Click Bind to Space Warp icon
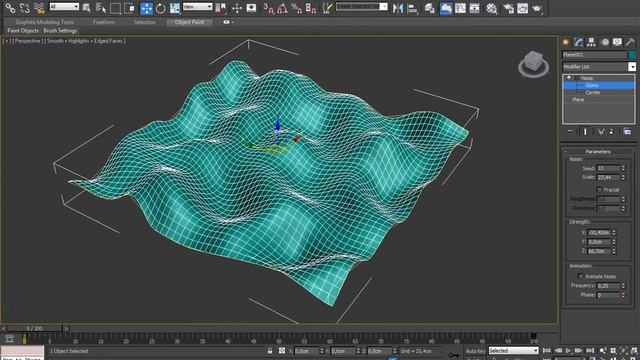The width and height of the screenshot is (640, 360). click(x=39, y=8)
